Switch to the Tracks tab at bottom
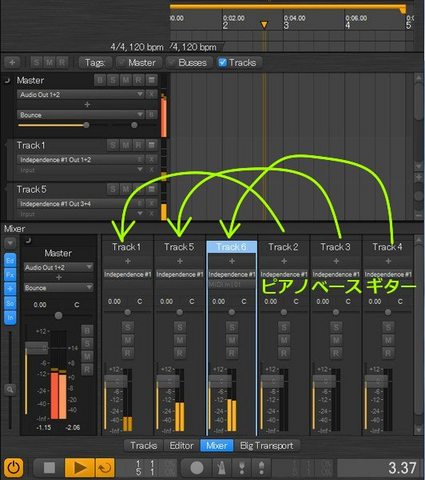This screenshot has height=480, width=425. pyautogui.click(x=143, y=446)
